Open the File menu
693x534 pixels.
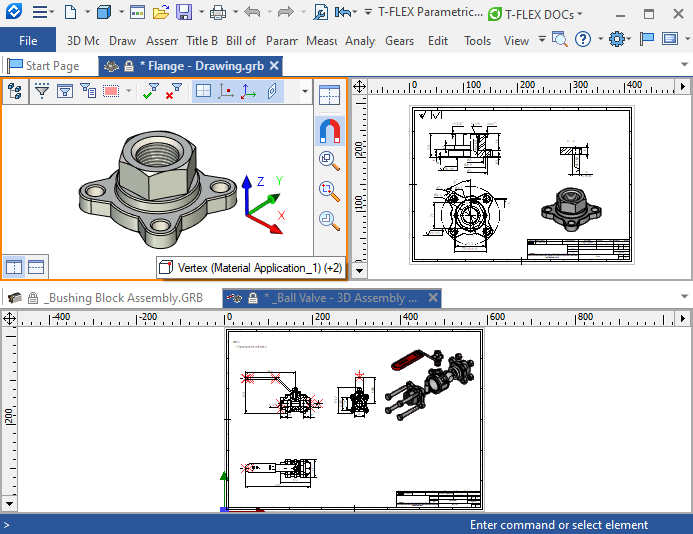tap(28, 40)
